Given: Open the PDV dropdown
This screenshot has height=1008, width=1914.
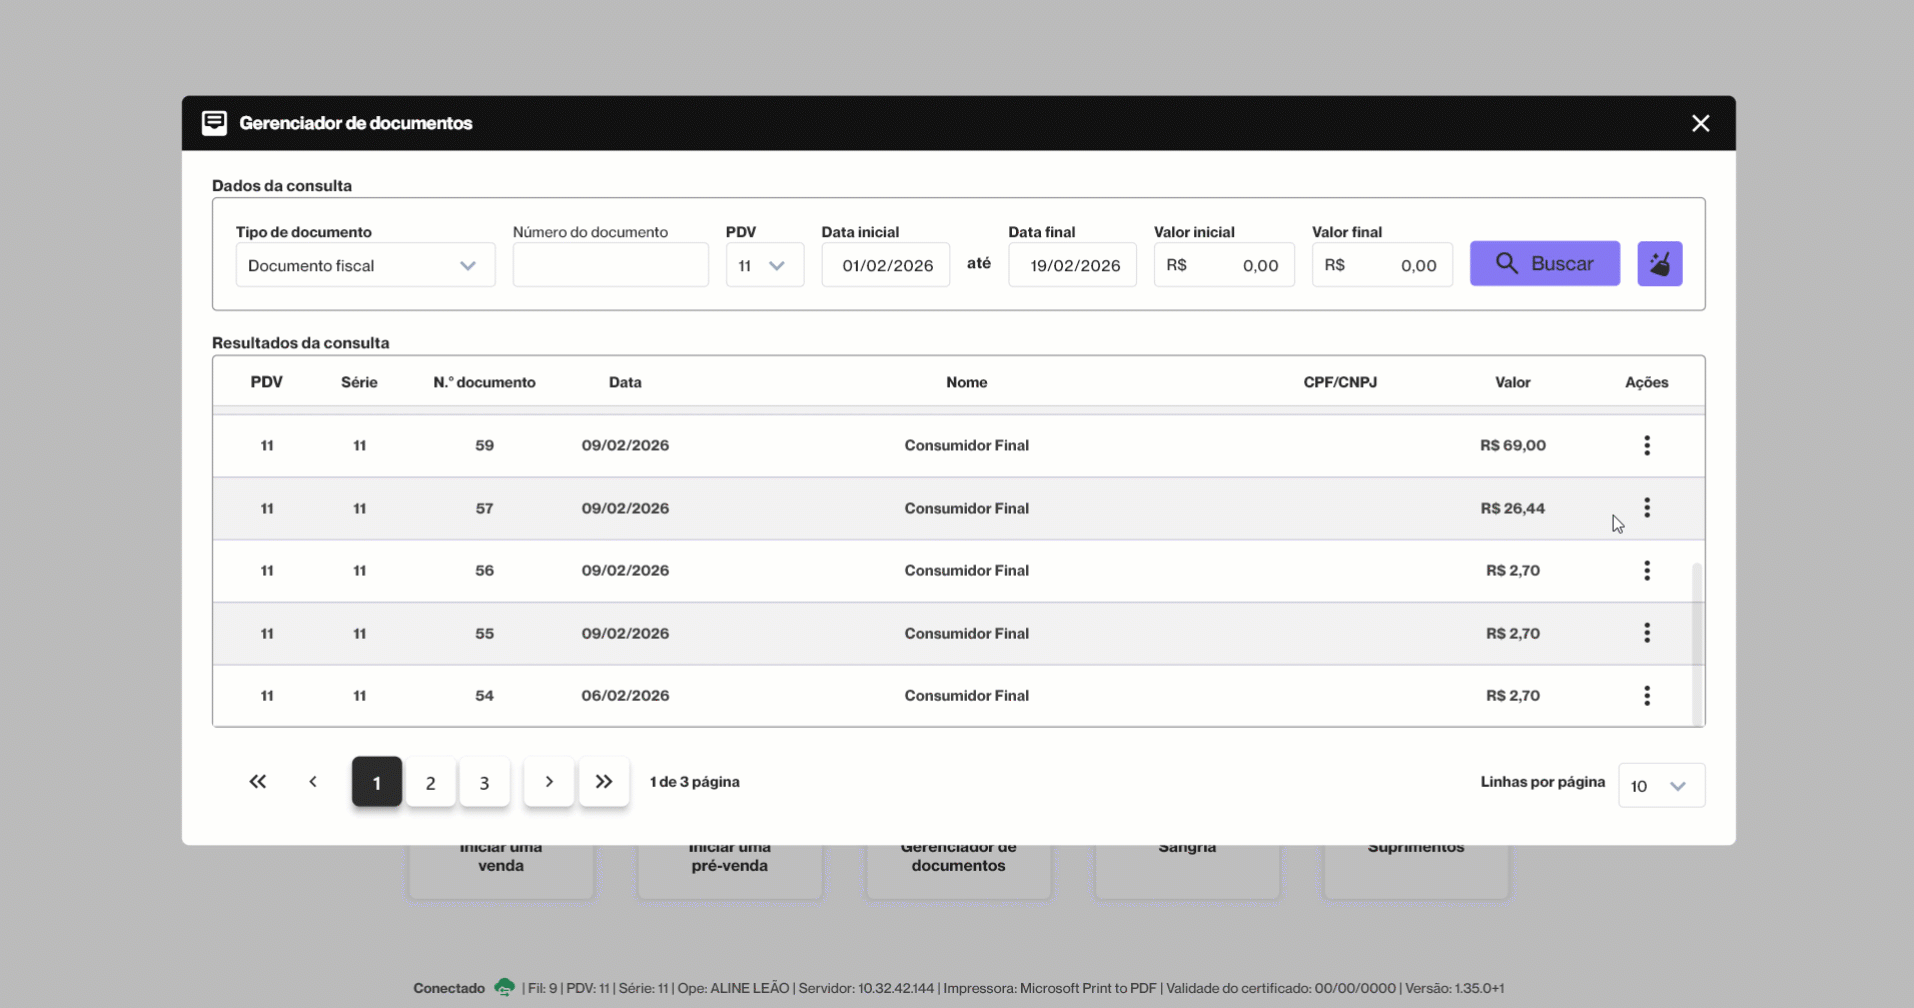Looking at the screenshot, I should (764, 266).
